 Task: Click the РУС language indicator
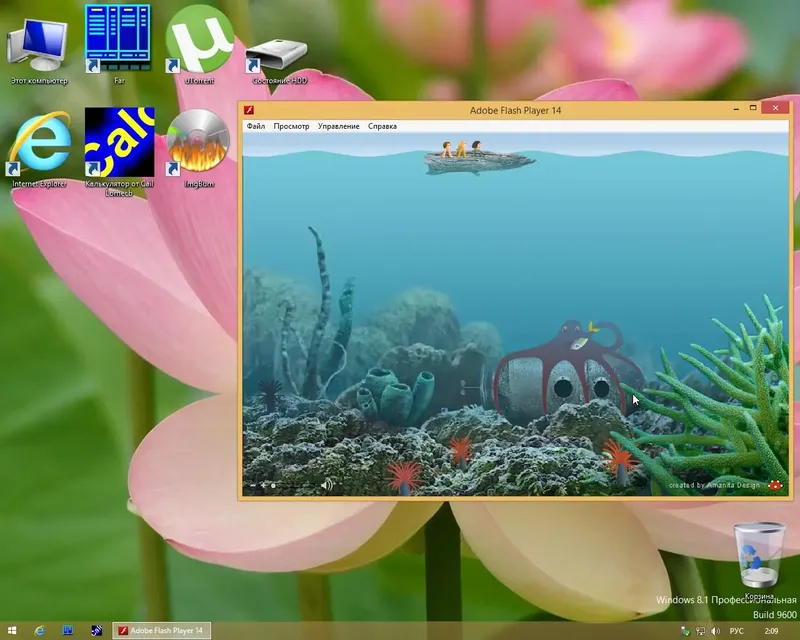737,631
